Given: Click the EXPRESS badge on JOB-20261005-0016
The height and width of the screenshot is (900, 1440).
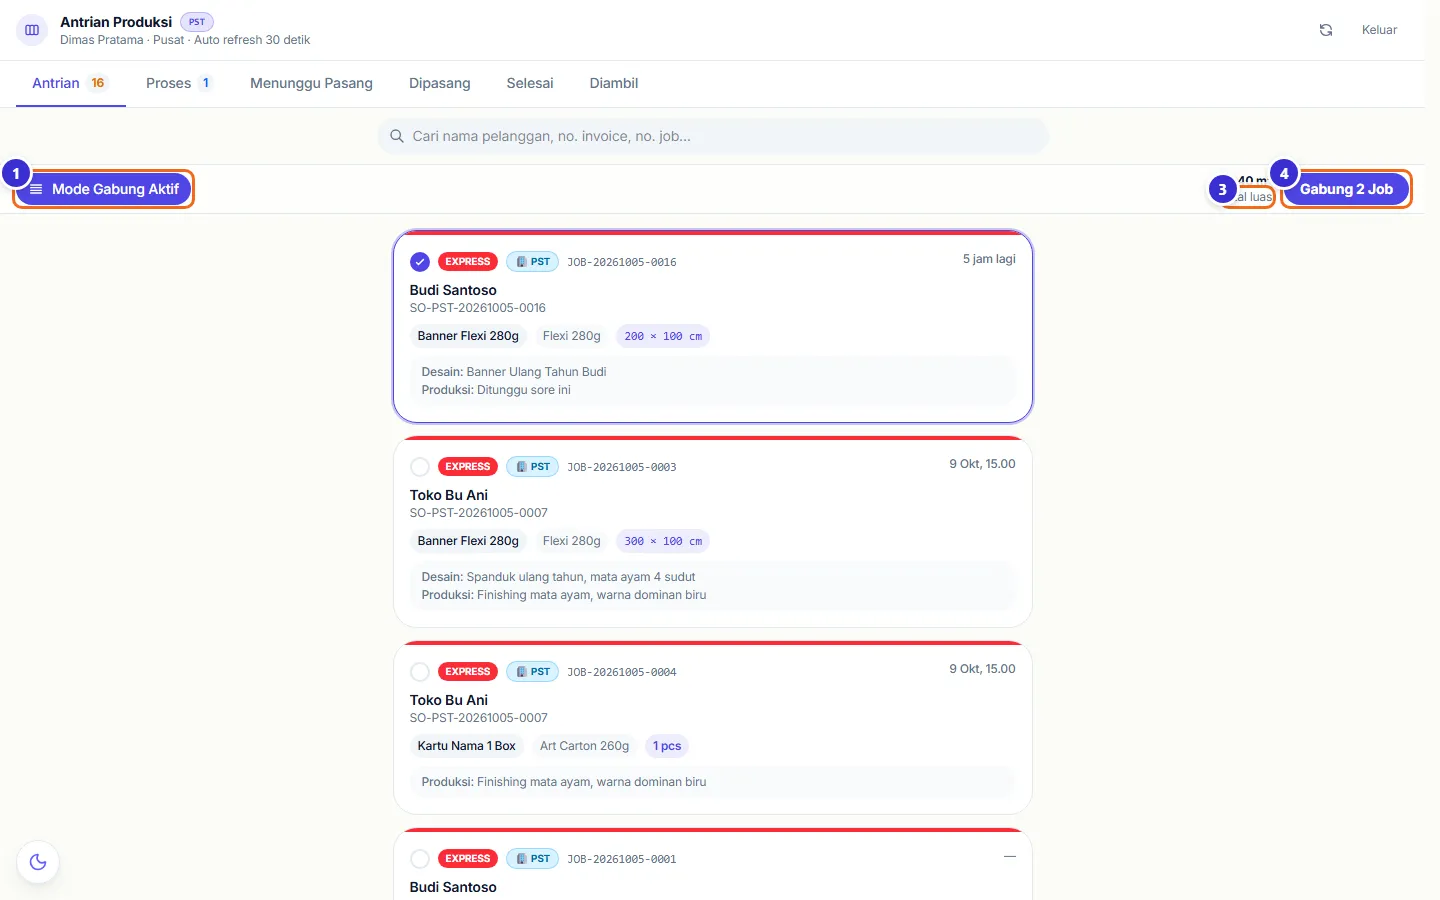Looking at the screenshot, I should pyautogui.click(x=468, y=262).
